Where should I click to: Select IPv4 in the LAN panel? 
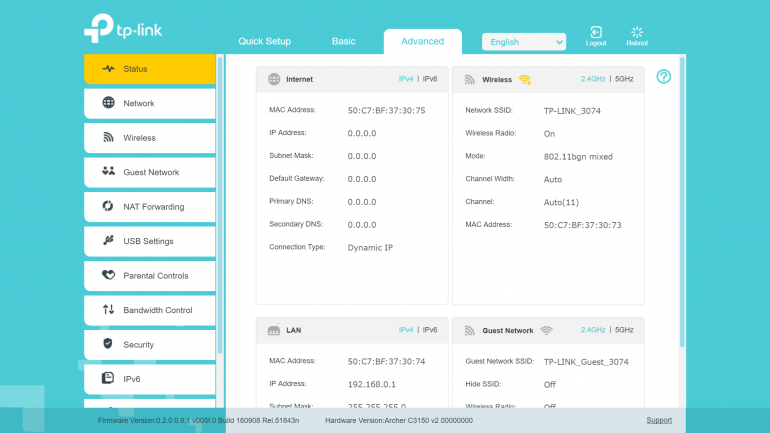tap(406, 330)
